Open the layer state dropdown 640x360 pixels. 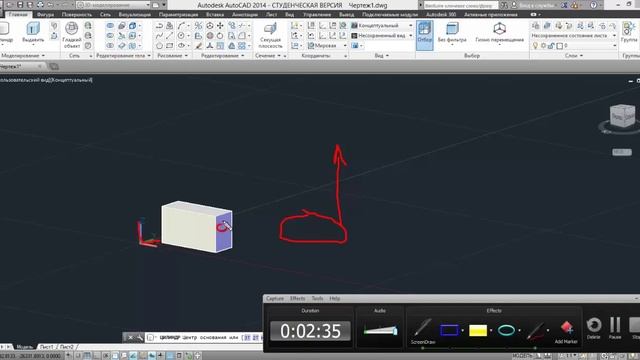[573, 36]
